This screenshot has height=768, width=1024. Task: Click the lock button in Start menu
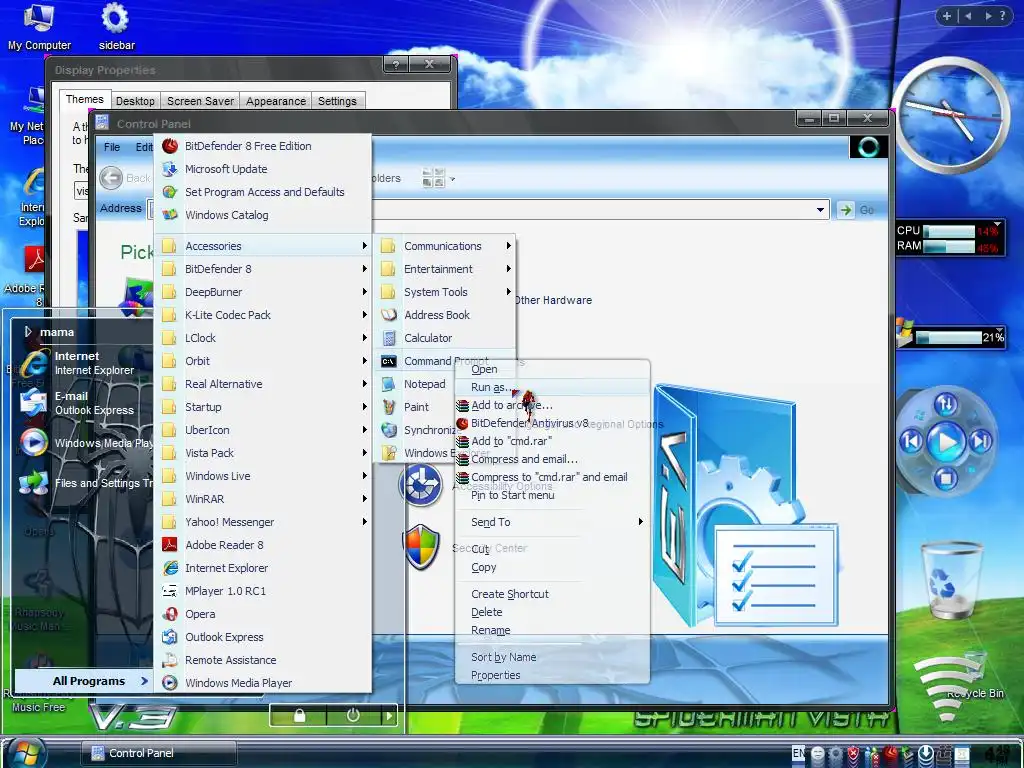(x=299, y=716)
